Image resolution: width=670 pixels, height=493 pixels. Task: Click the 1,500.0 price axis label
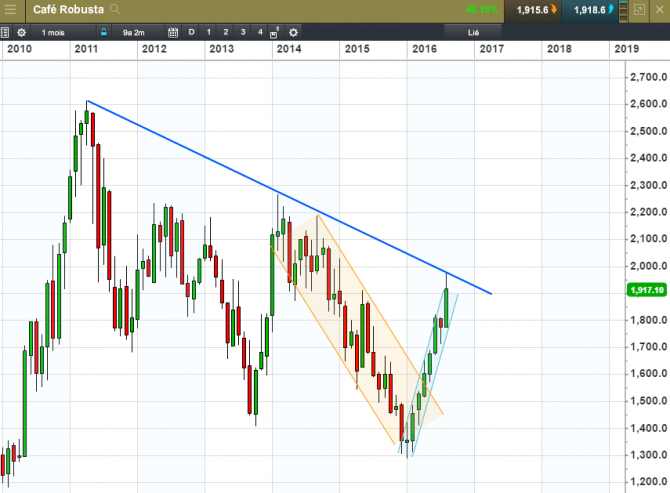click(x=649, y=401)
